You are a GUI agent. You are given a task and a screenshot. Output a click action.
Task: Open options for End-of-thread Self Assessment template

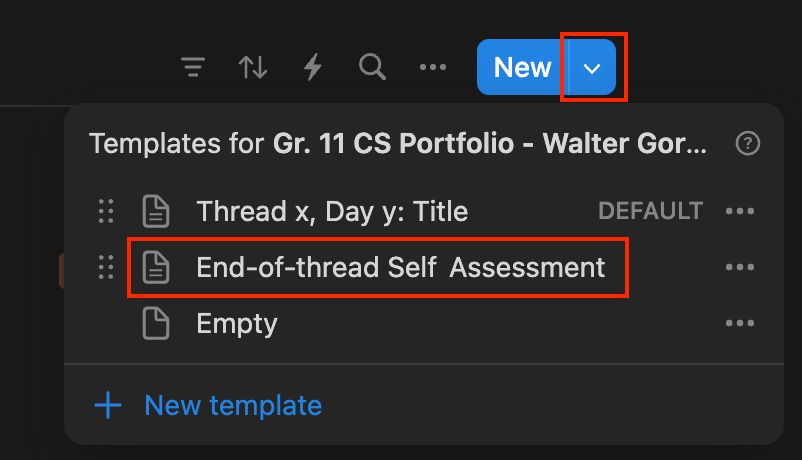pyautogui.click(x=740, y=268)
